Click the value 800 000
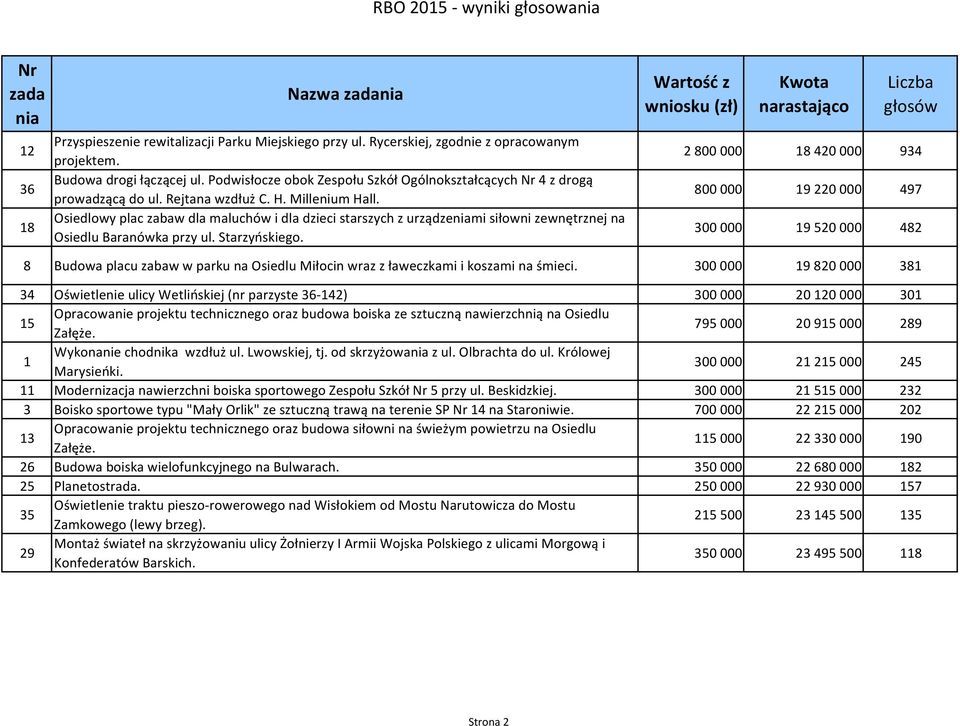 [x=718, y=189]
